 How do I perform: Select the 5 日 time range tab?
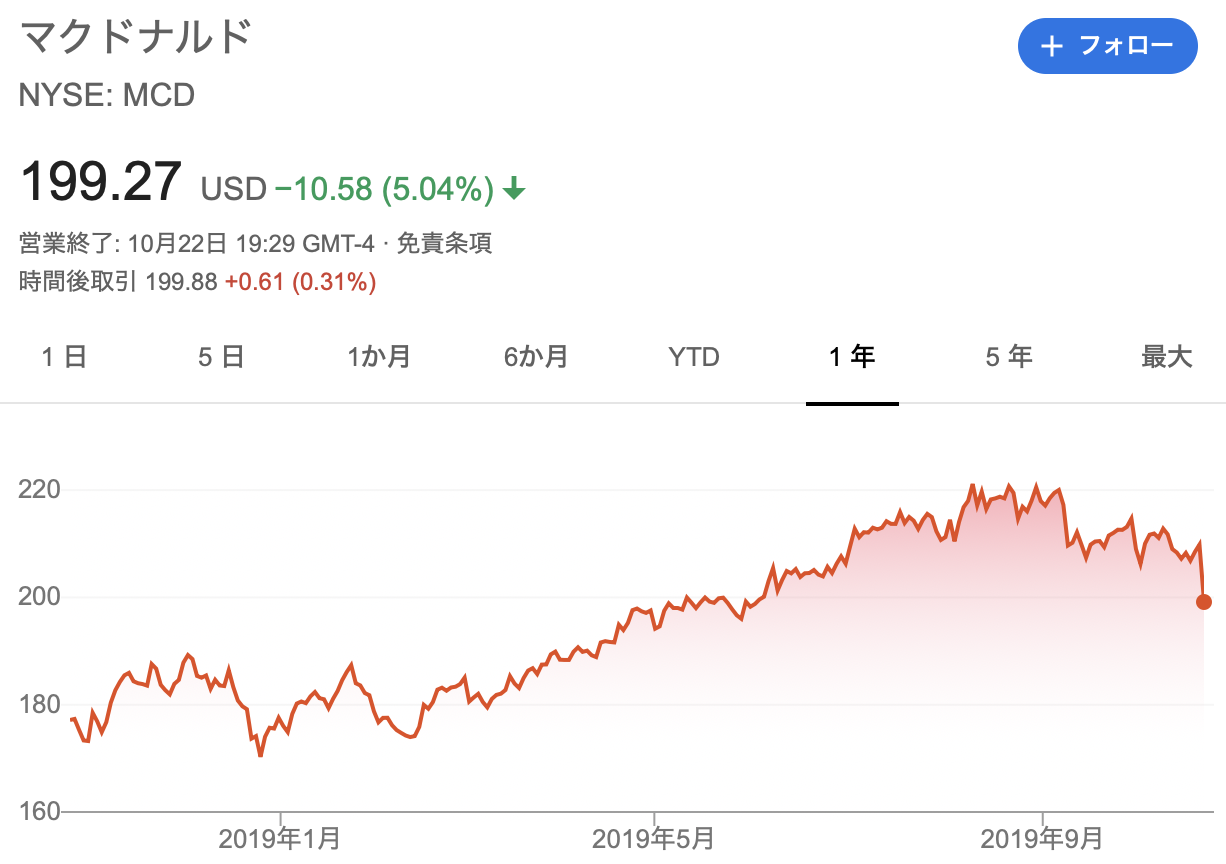[221, 357]
